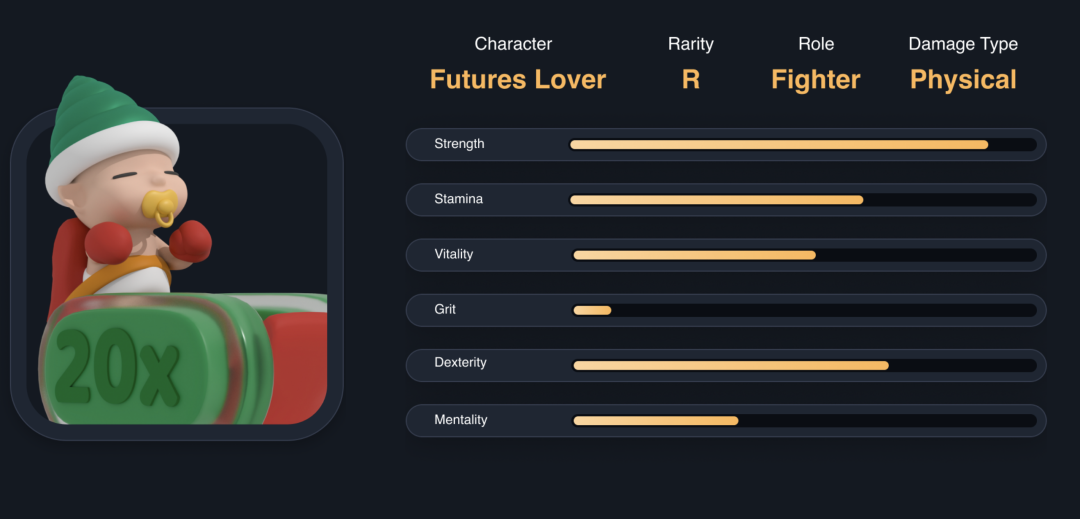
Task: Select the Physical damage type value
Action: coord(962,80)
